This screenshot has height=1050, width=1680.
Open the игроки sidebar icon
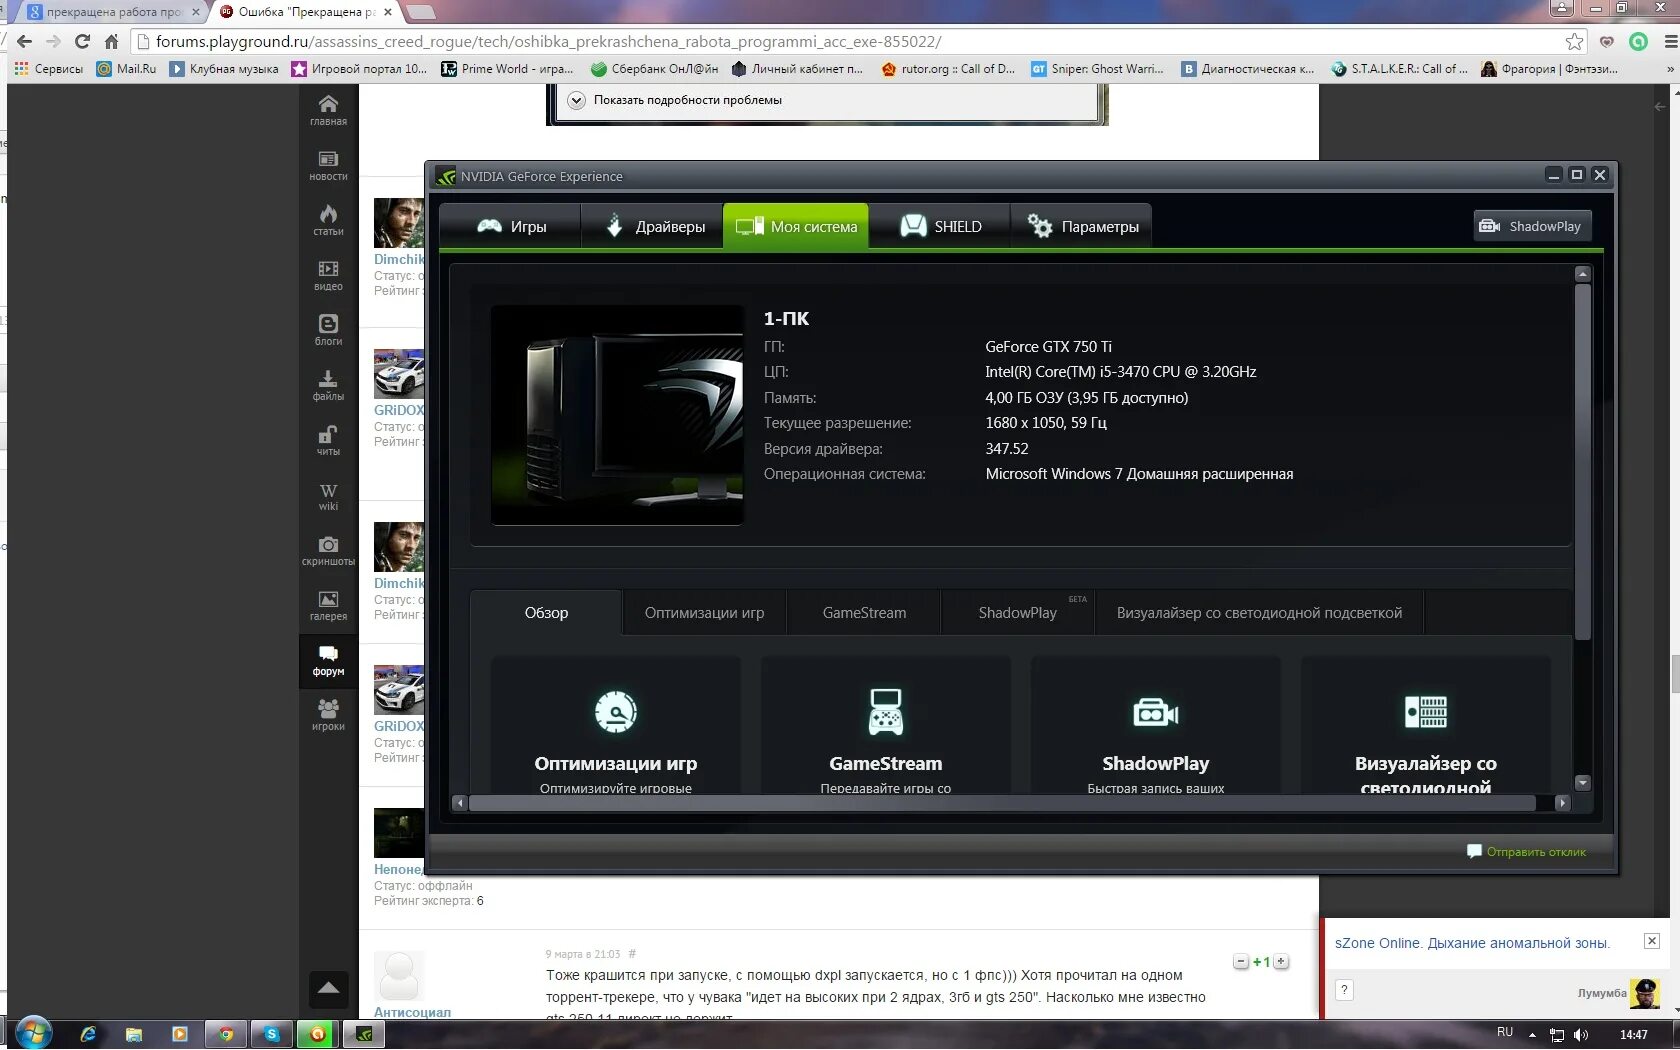point(328,715)
